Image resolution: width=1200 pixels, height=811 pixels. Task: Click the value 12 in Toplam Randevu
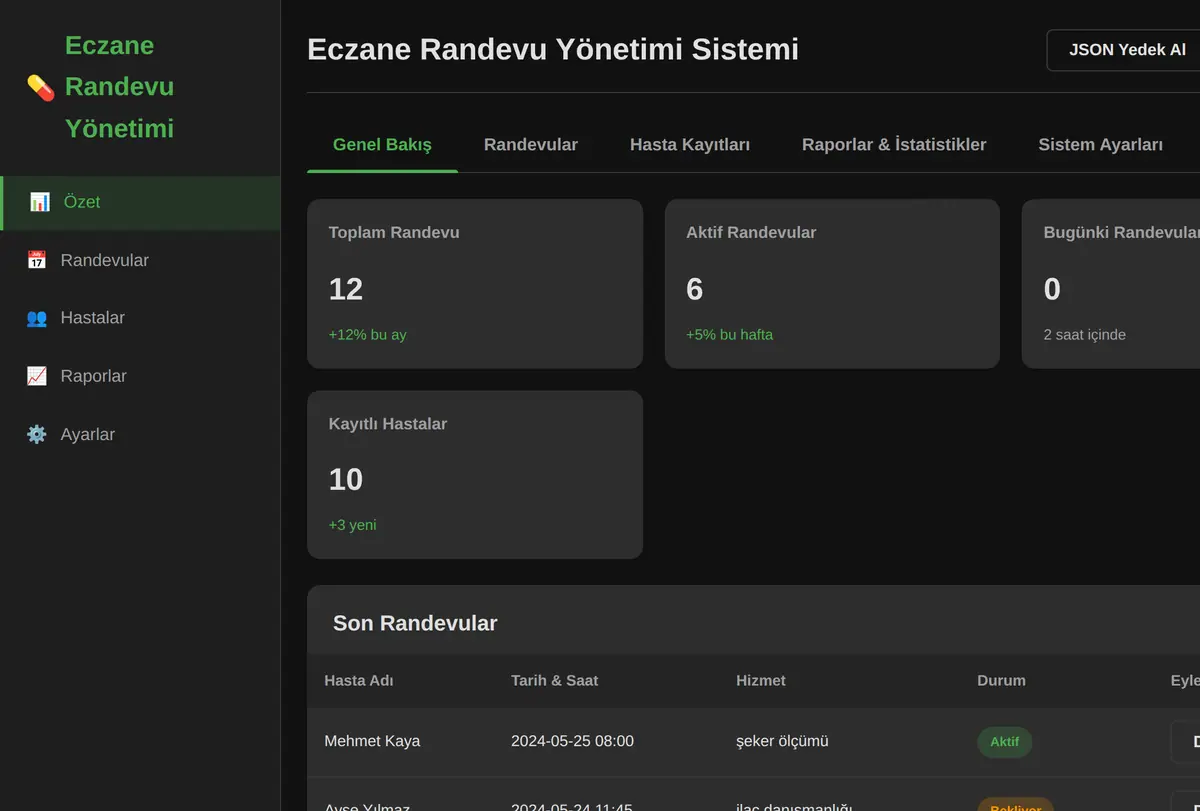click(346, 290)
